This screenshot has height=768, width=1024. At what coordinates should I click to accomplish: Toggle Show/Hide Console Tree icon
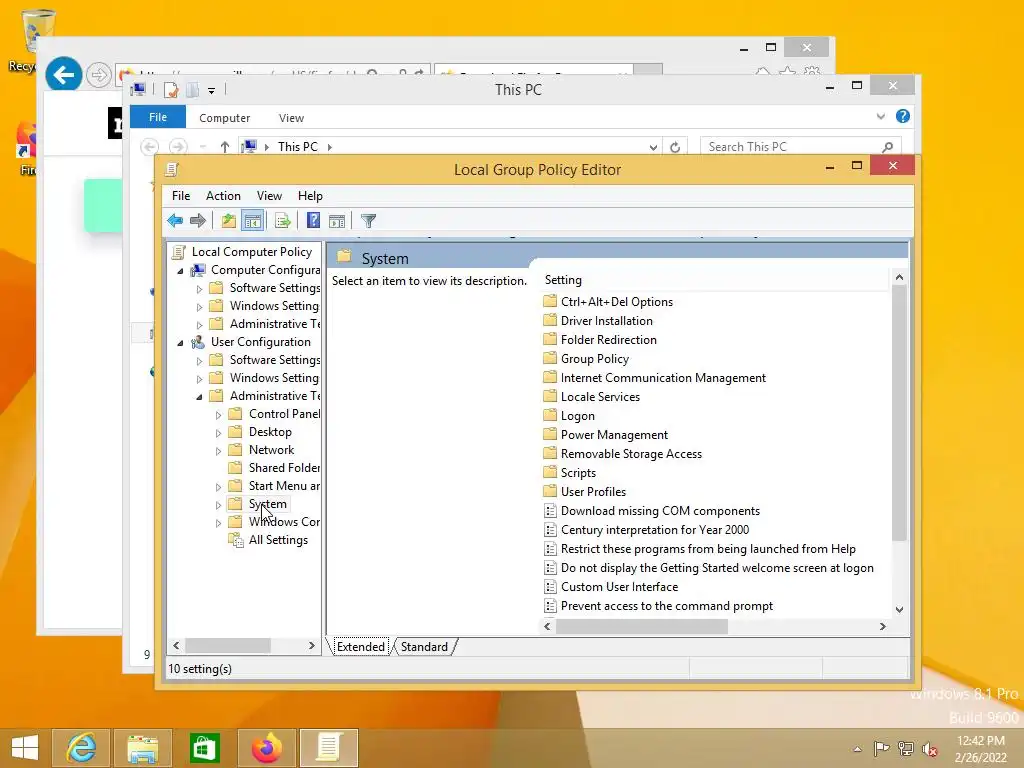pyautogui.click(x=252, y=221)
